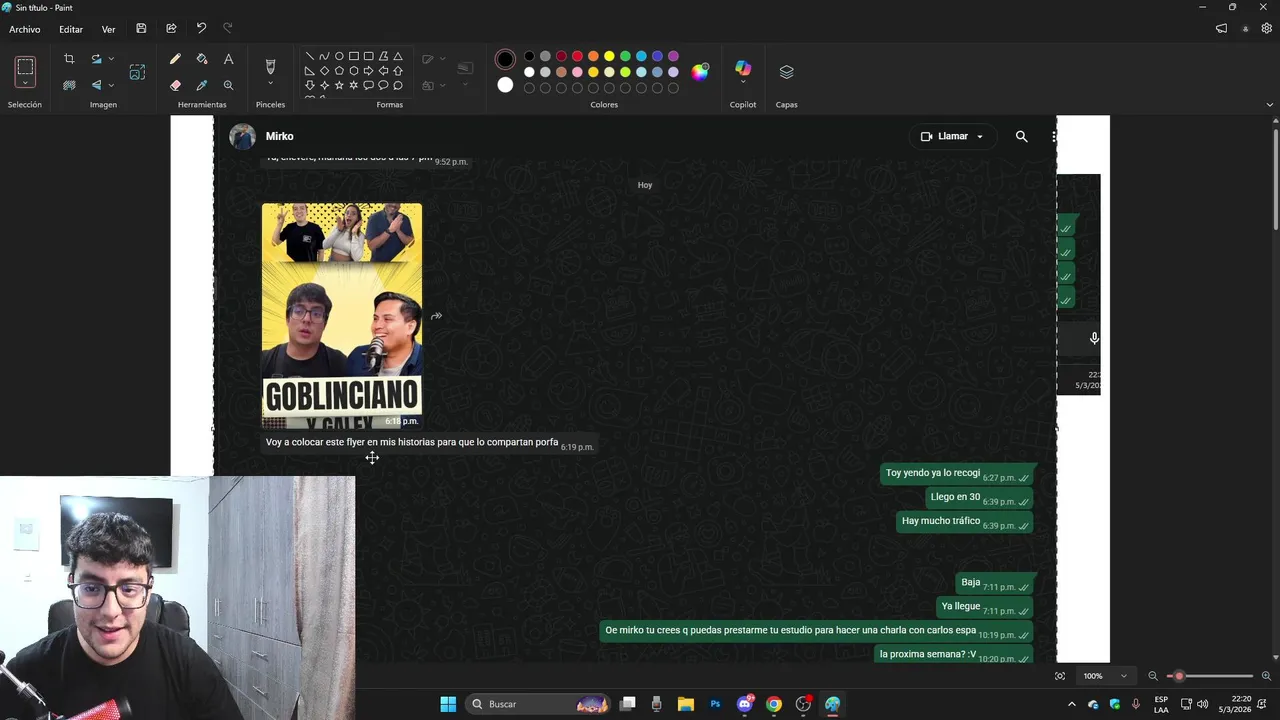The width and height of the screenshot is (1280, 720).
Task: Zoom out with the minus magnifier
Action: point(1153,676)
